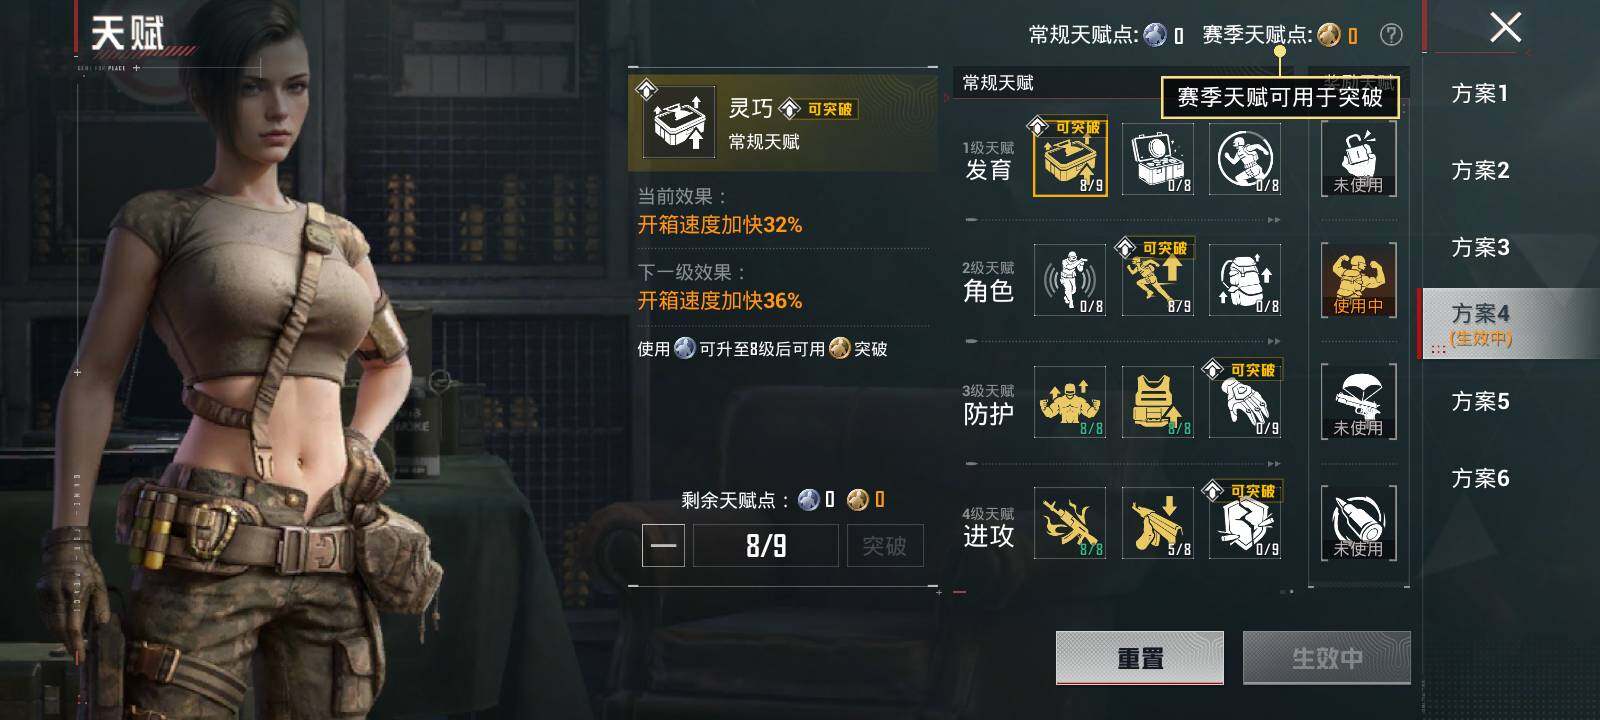
Task: Open 方案3 talent loadout
Action: click(1480, 248)
